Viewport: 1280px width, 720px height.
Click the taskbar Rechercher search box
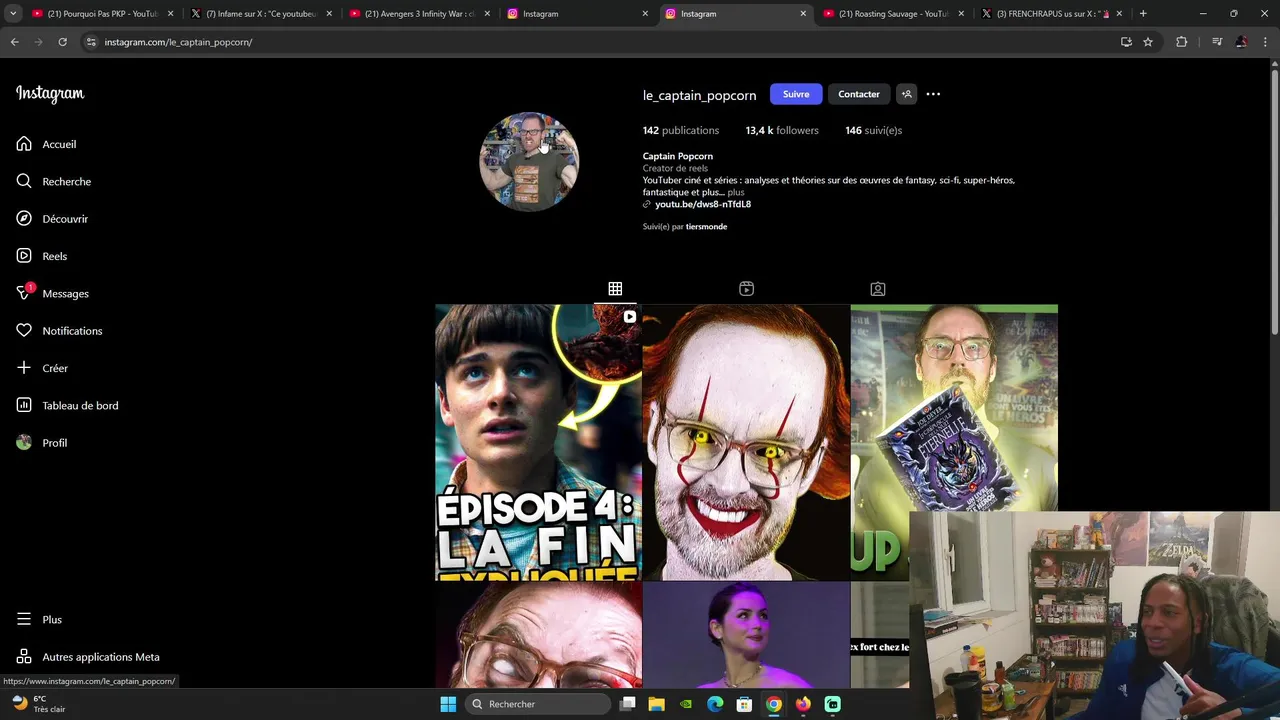tap(538, 704)
